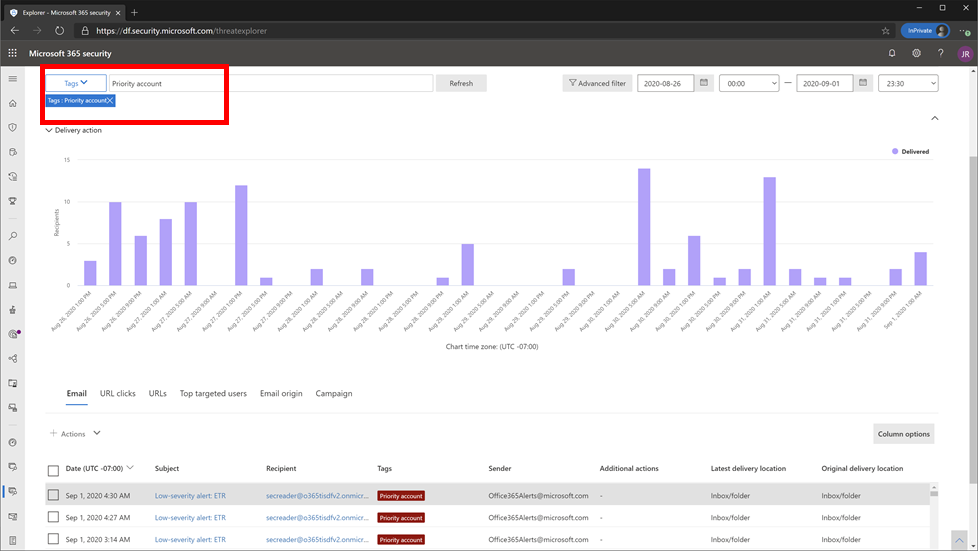Add page to favorites with star icon
This screenshot has height=551, width=978.
pos(885,31)
